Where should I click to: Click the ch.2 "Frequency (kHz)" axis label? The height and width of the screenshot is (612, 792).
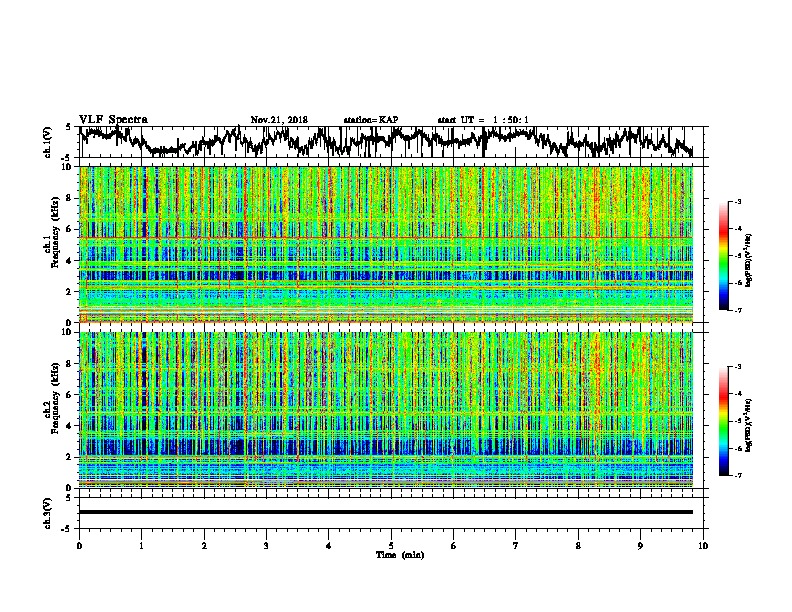[x=55, y=398]
